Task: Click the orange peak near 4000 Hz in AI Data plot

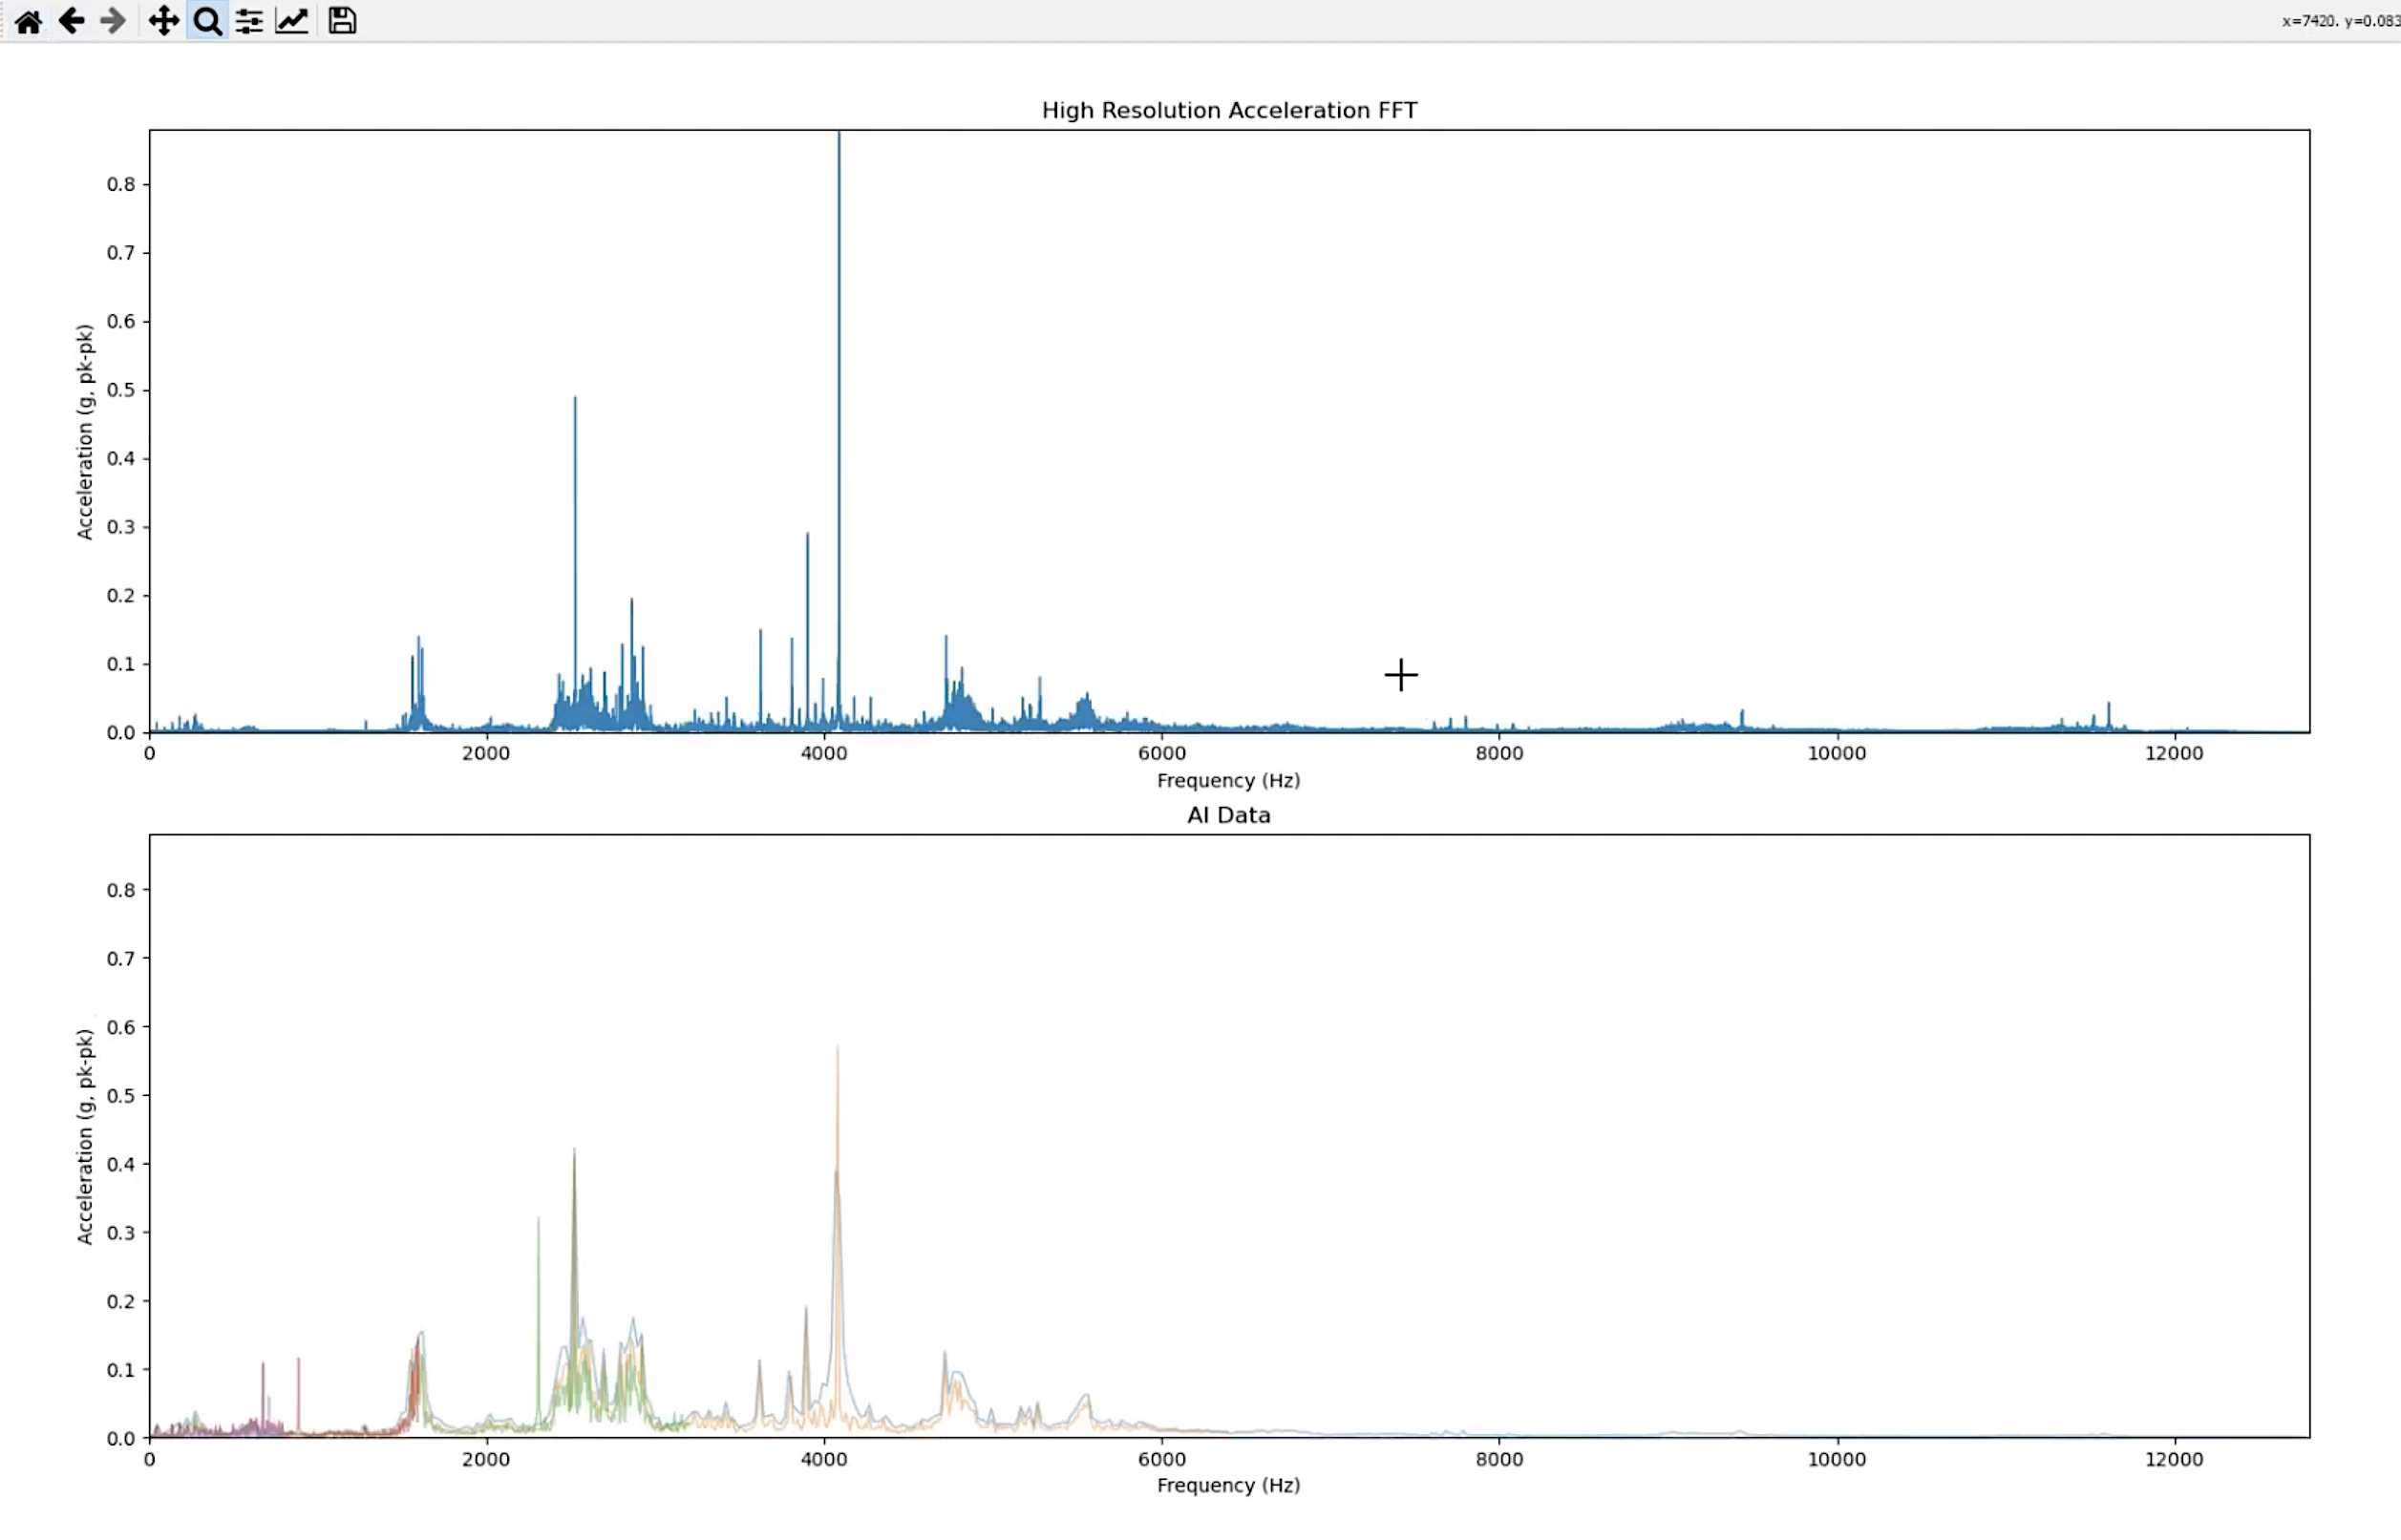Action: click(x=838, y=1100)
